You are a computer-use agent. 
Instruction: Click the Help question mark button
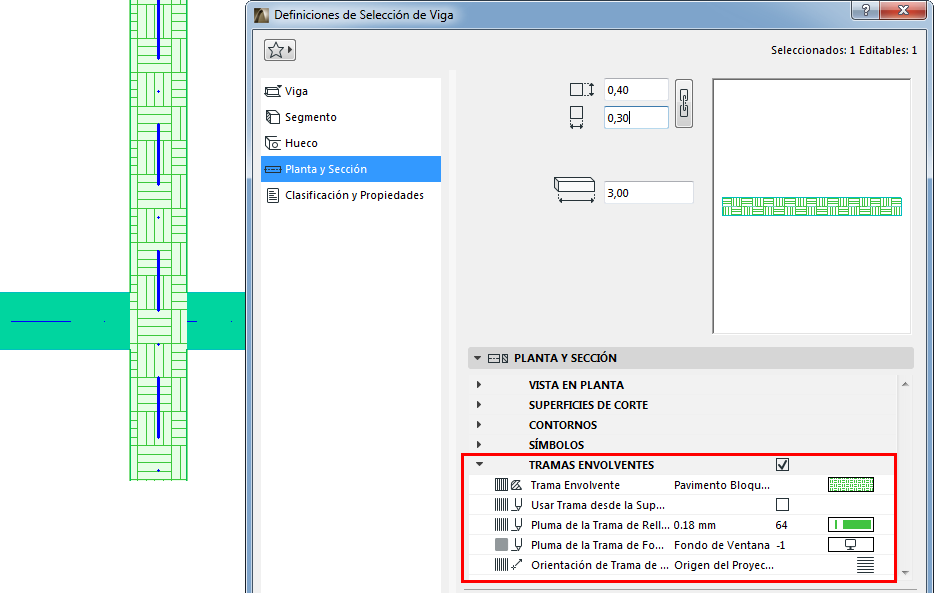click(865, 10)
